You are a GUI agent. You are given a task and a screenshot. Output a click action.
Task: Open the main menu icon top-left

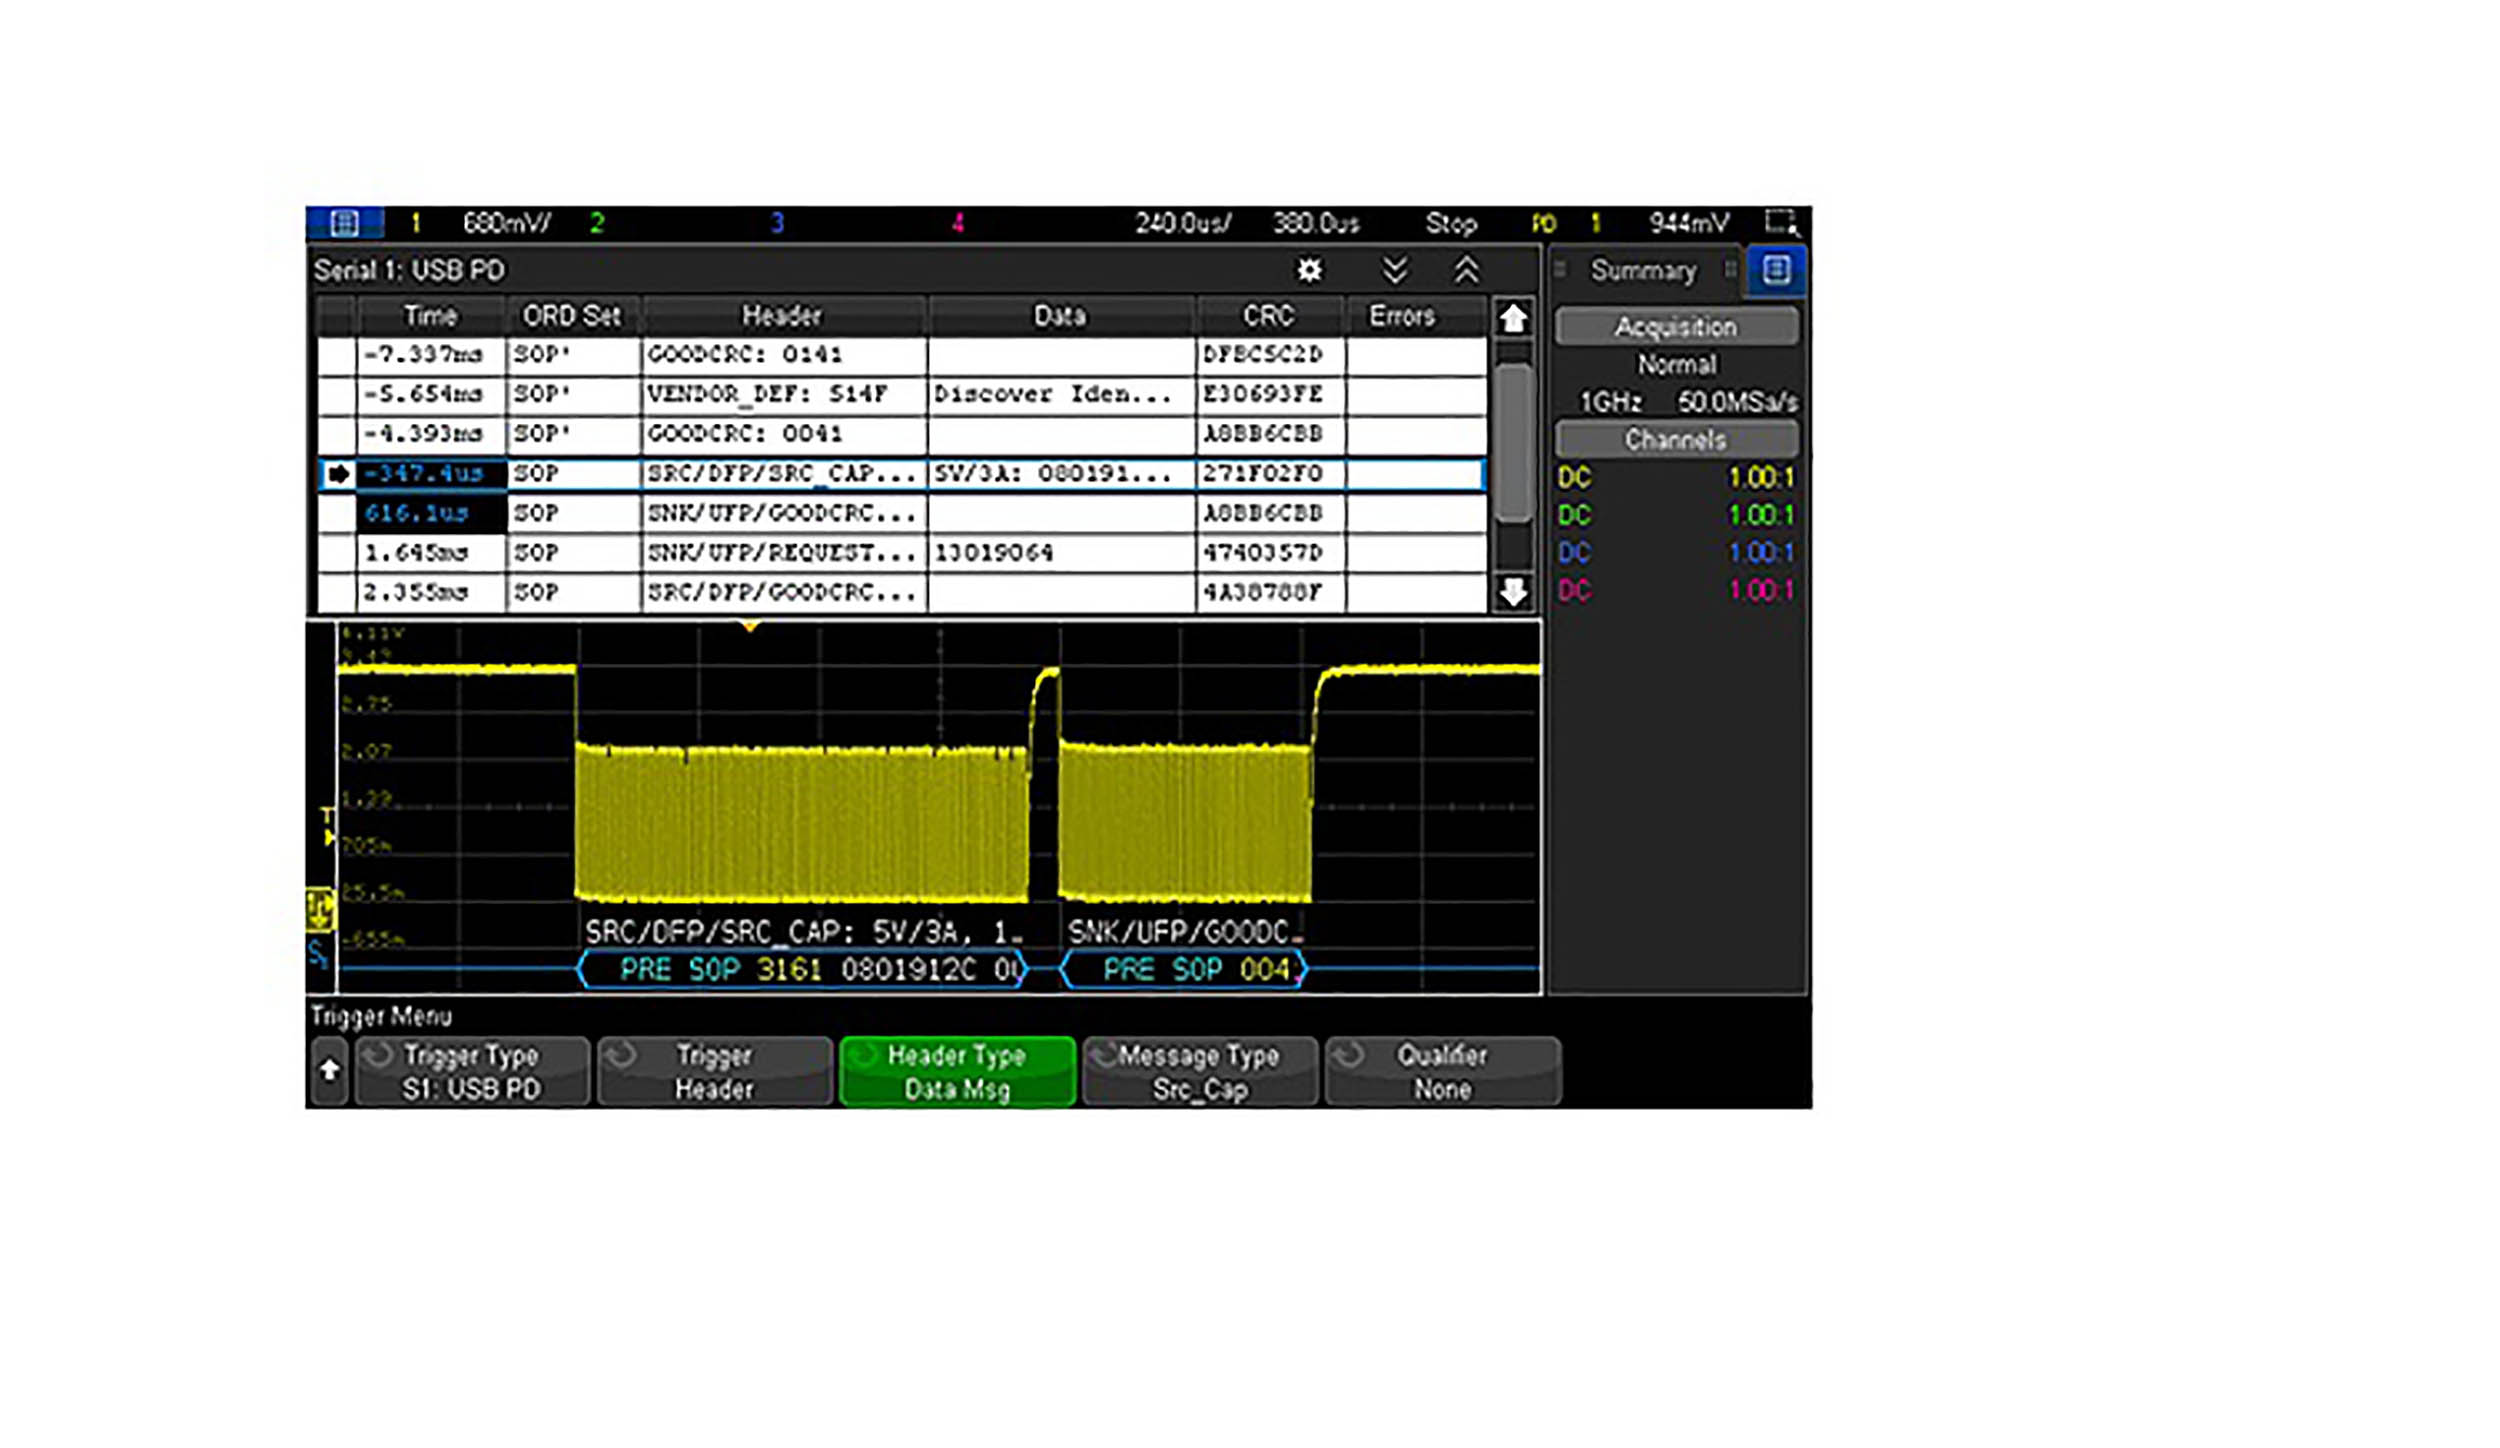[344, 222]
